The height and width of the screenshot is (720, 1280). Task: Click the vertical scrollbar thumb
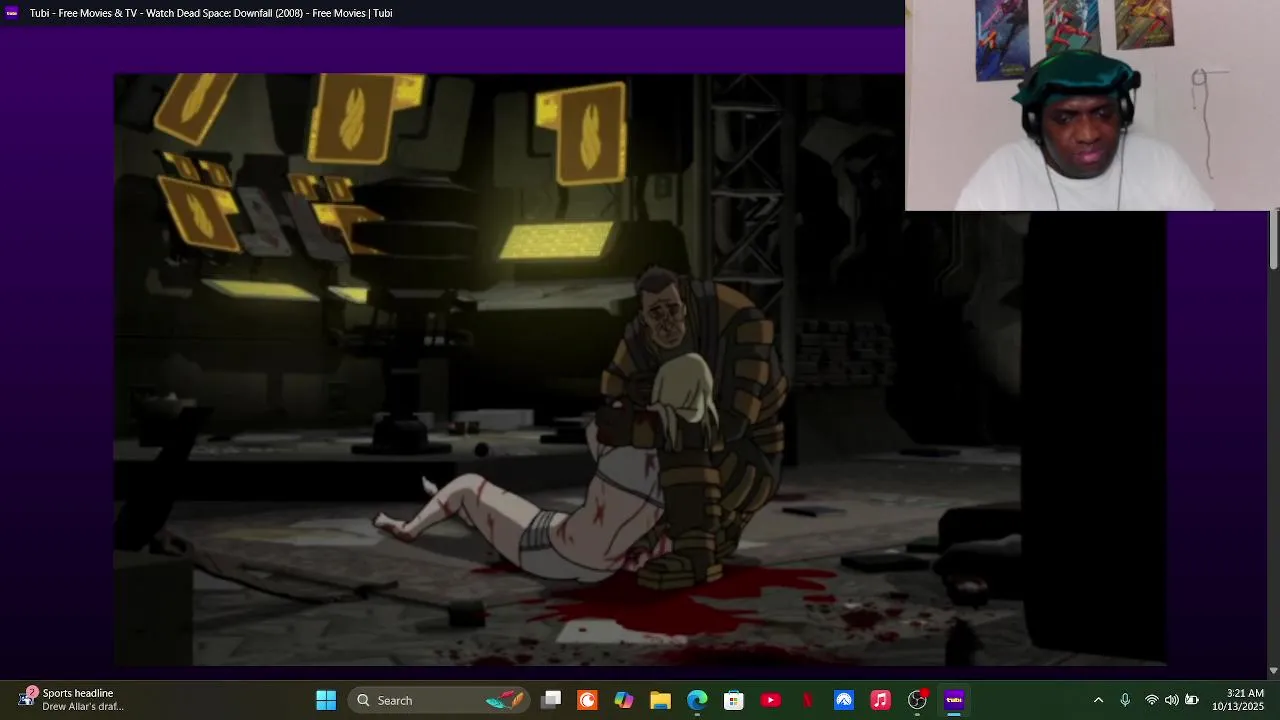1274,239
